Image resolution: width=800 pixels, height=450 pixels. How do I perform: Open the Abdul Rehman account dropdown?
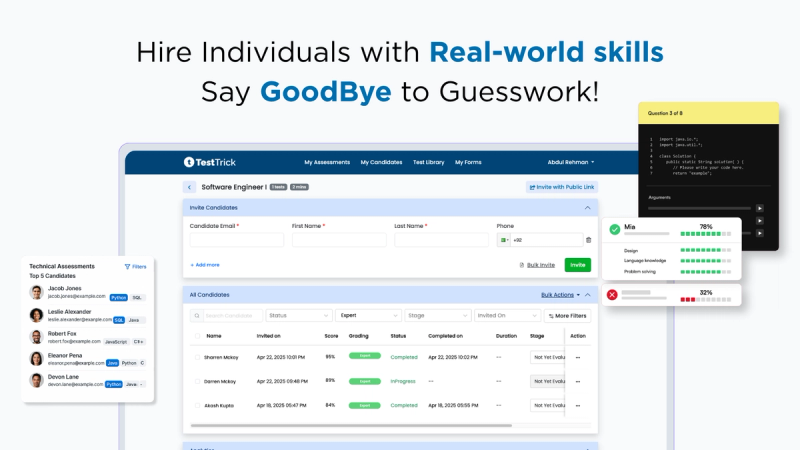click(x=571, y=162)
